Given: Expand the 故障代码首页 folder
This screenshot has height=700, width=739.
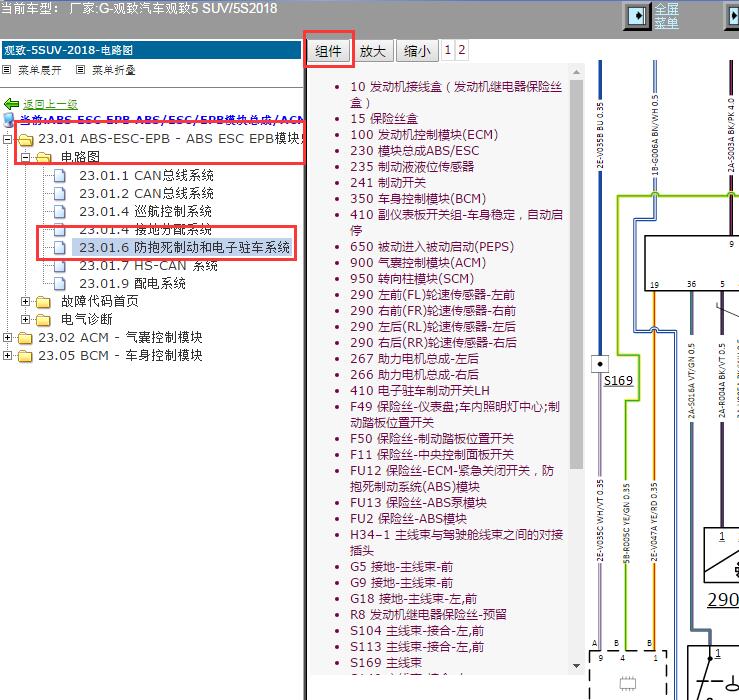Looking at the screenshot, I should pos(25,301).
